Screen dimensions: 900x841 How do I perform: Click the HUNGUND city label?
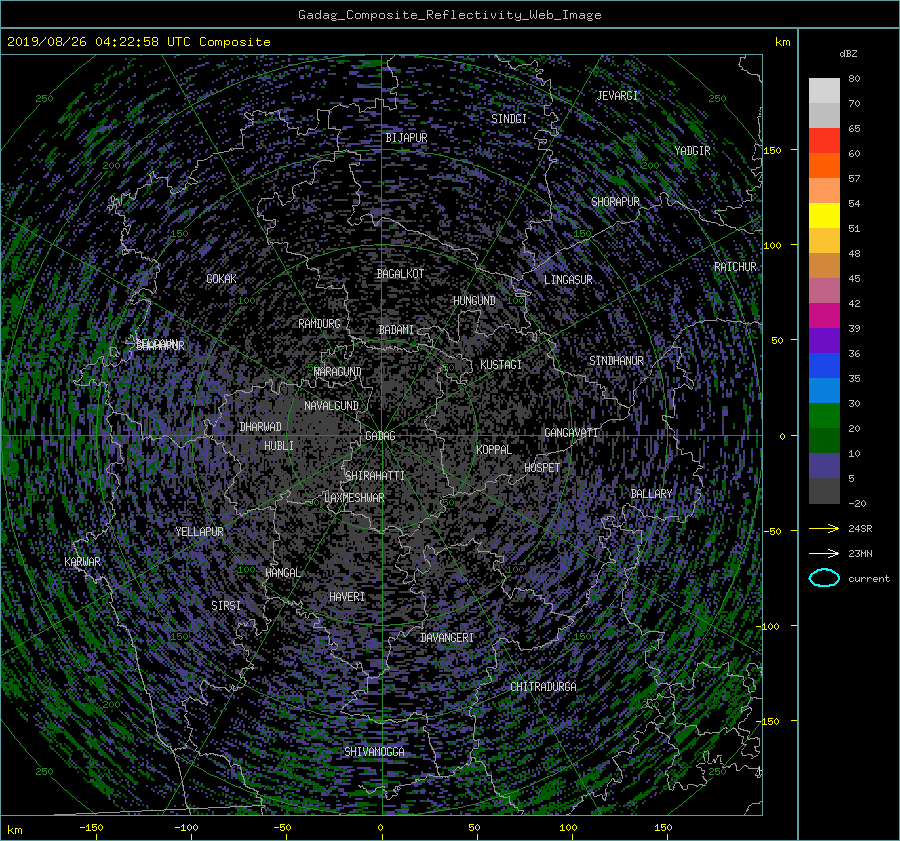pyautogui.click(x=474, y=301)
